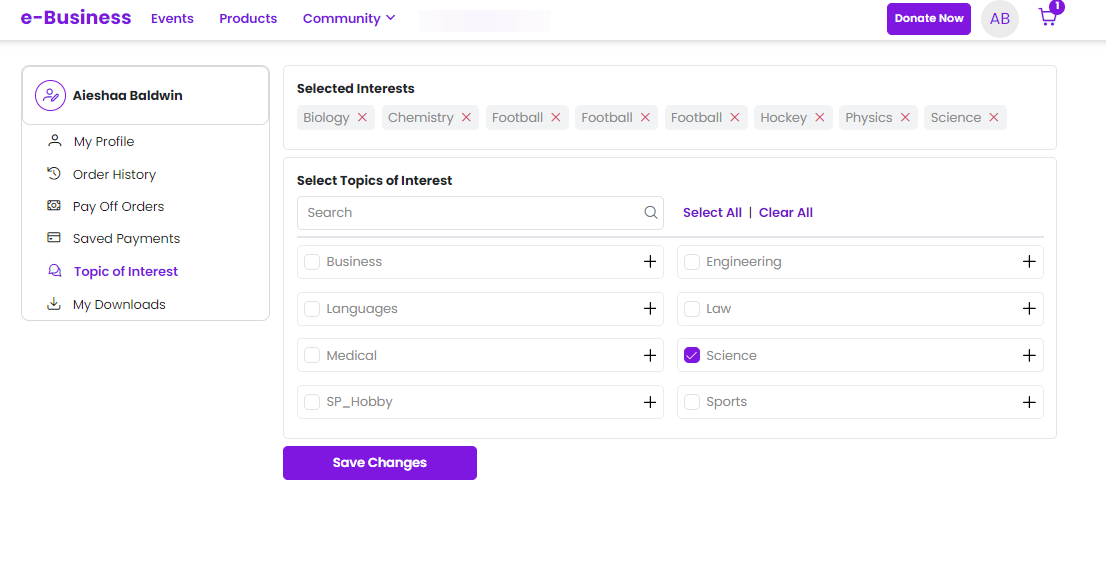Go to Products in the top navigation
1106x561 pixels.
[248, 18]
